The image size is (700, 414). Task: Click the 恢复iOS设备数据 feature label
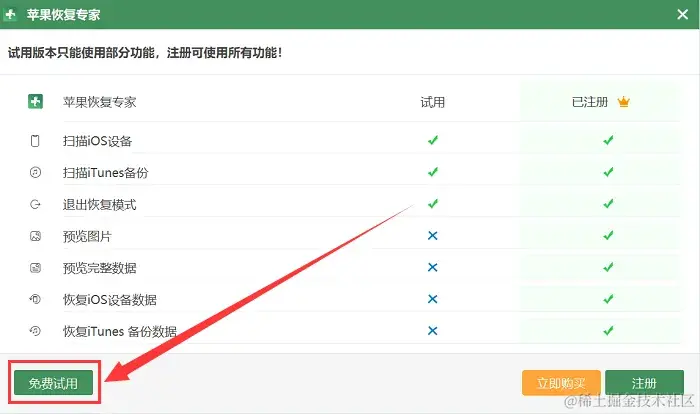[x=110, y=300]
